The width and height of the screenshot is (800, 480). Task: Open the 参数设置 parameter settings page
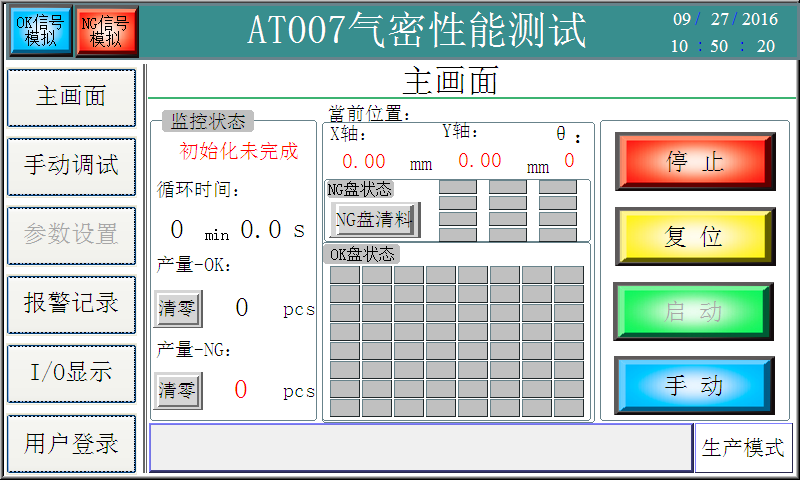[71, 235]
